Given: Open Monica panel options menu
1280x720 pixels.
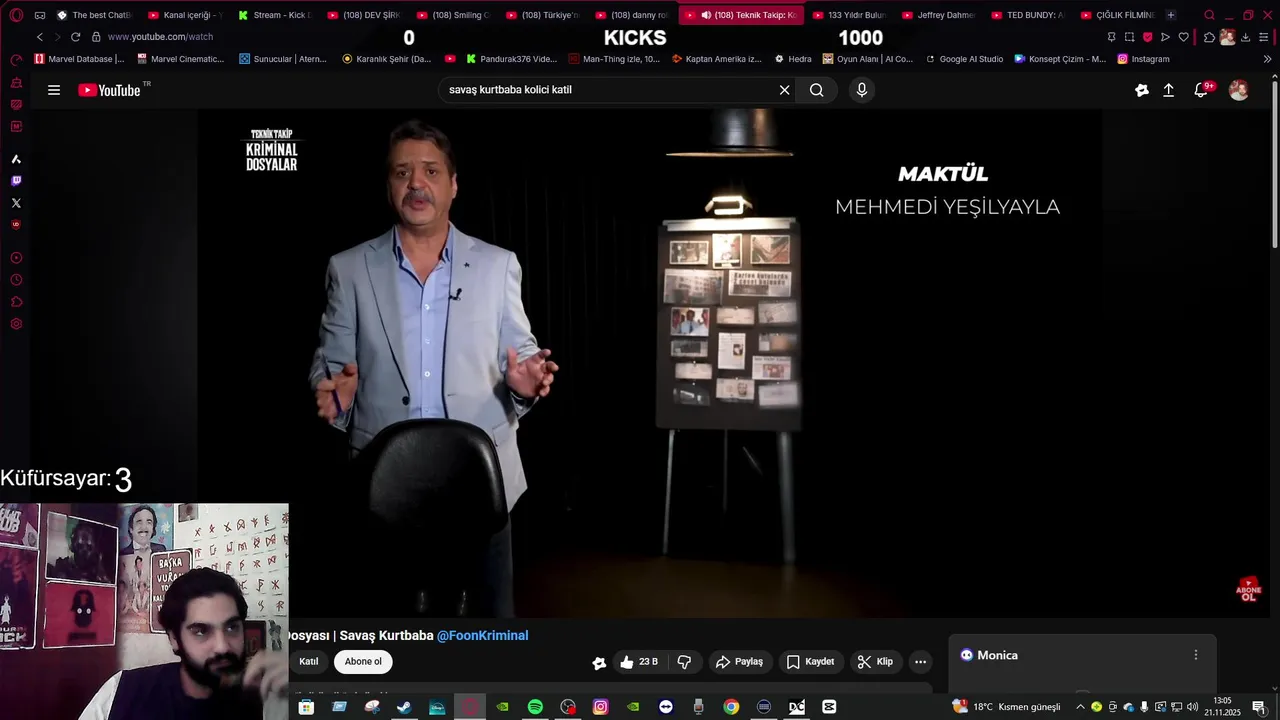Looking at the screenshot, I should [1195, 655].
